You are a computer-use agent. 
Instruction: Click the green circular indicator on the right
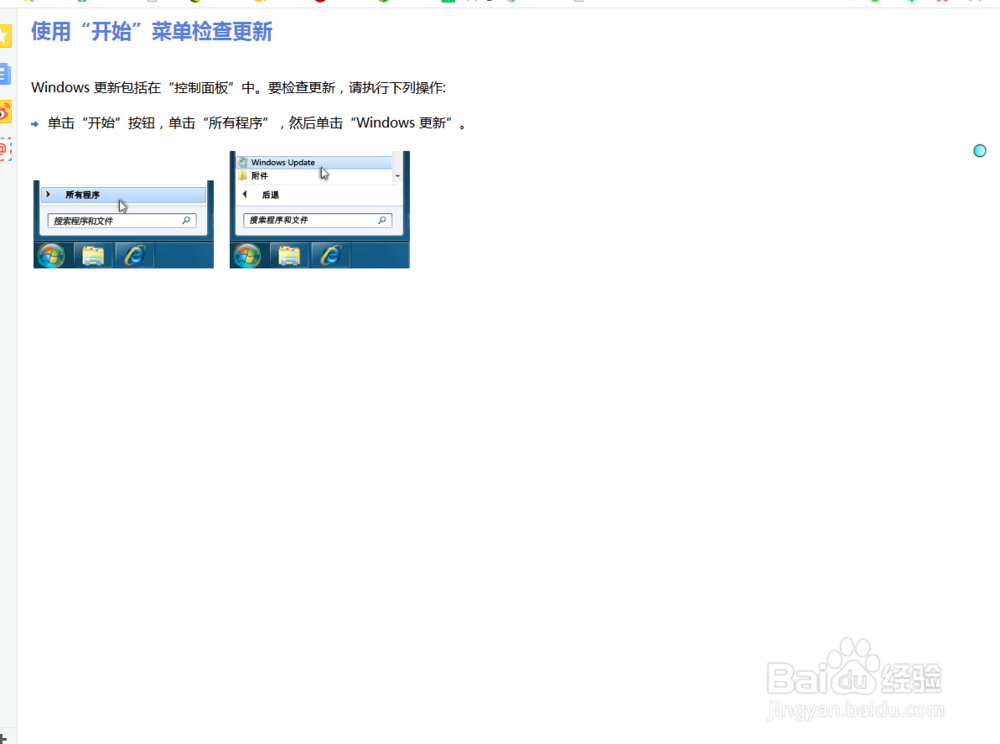(979, 150)
